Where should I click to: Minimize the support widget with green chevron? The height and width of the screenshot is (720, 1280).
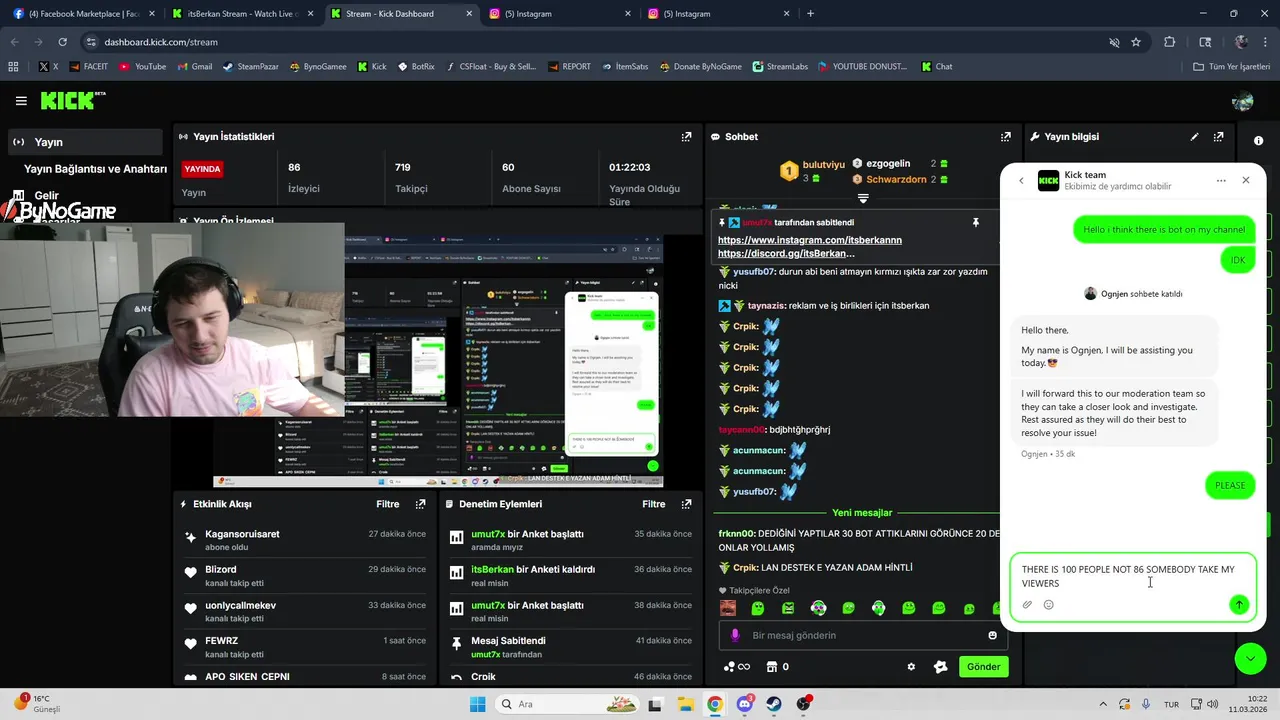[x=1250, y=657]
